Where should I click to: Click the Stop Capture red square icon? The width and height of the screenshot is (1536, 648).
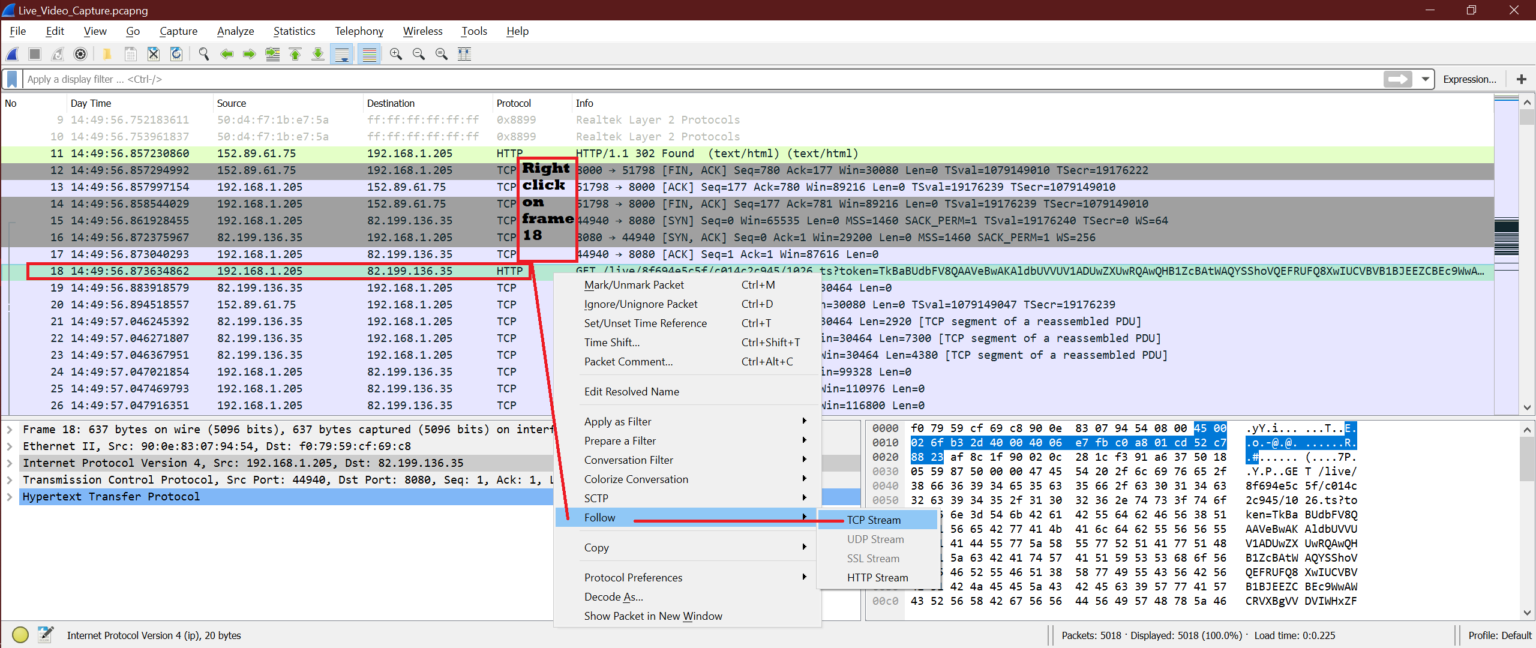[32, 54]
